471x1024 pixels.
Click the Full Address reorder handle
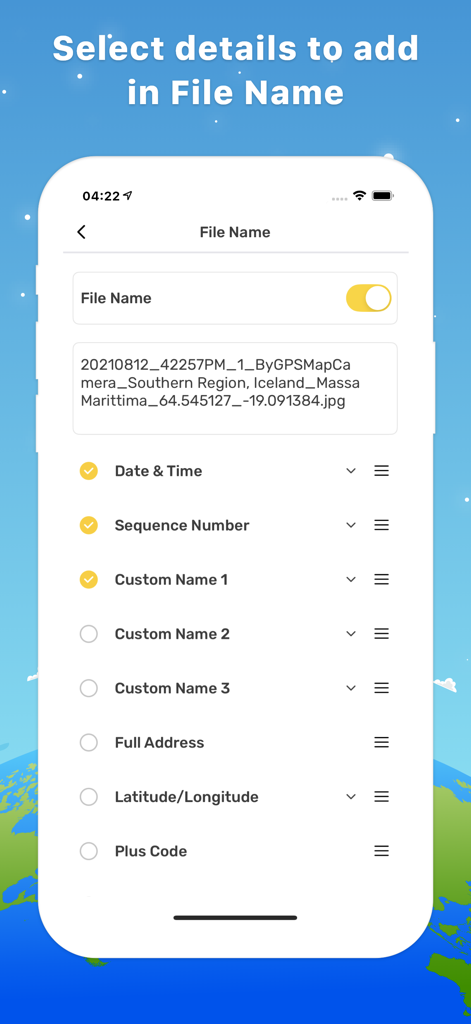click(x=382, y=743)
